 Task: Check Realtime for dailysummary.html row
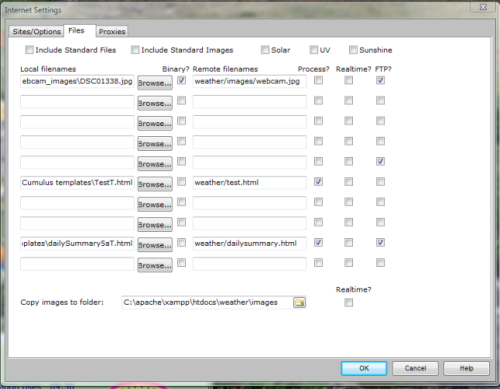coord(349,242)
